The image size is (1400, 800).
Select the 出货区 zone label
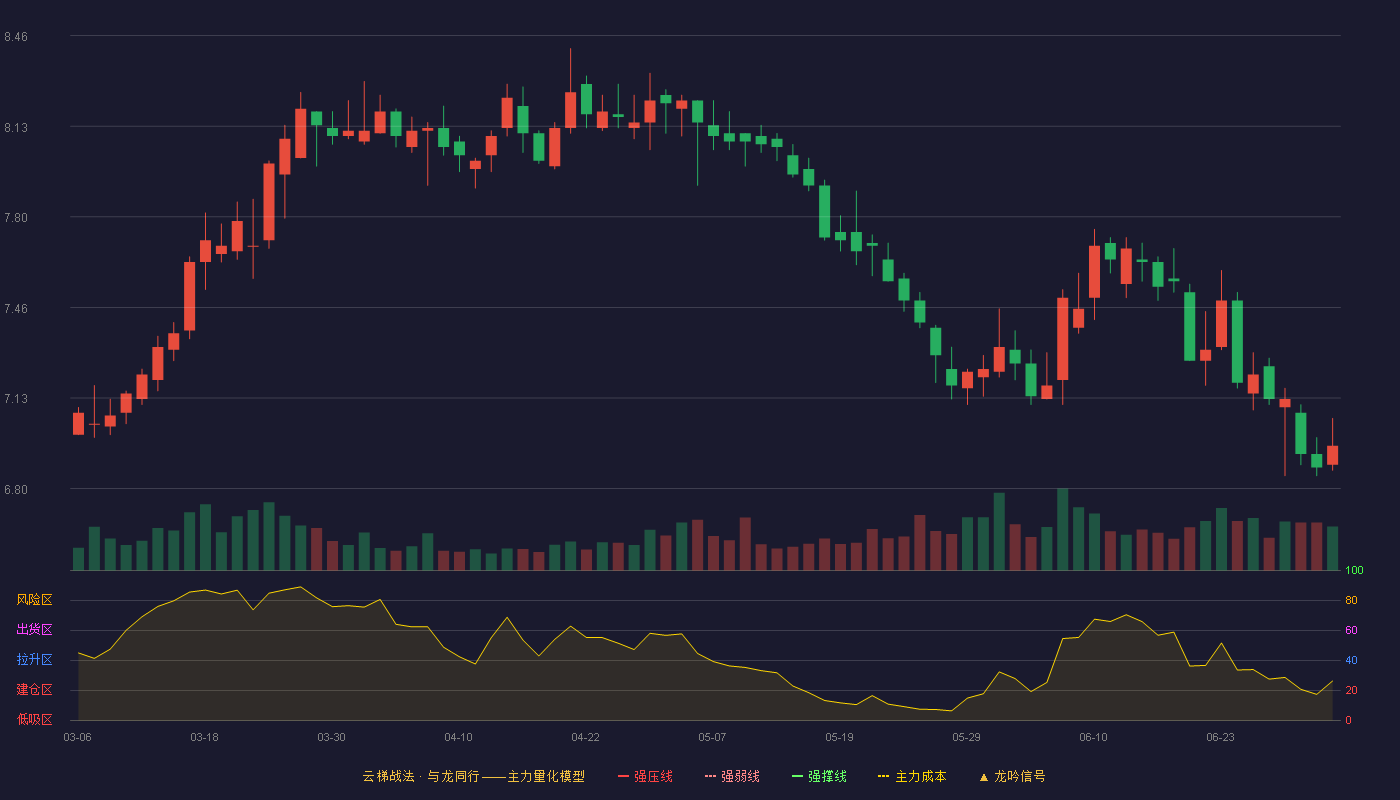click(34, 630)
